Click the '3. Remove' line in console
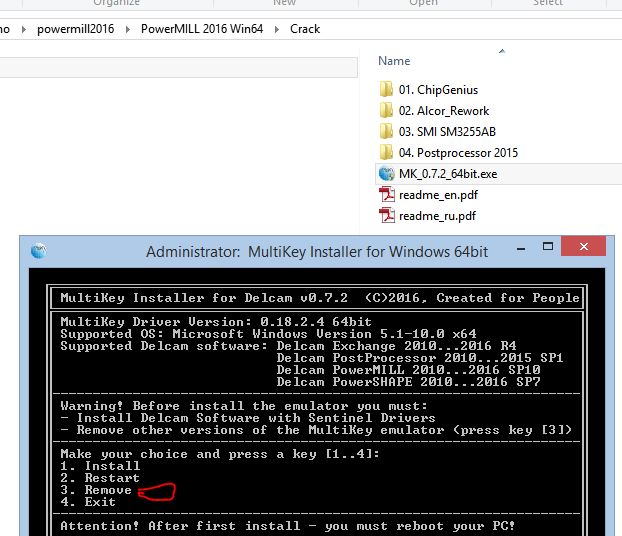 pyautogui.click(x=96, y=490)
